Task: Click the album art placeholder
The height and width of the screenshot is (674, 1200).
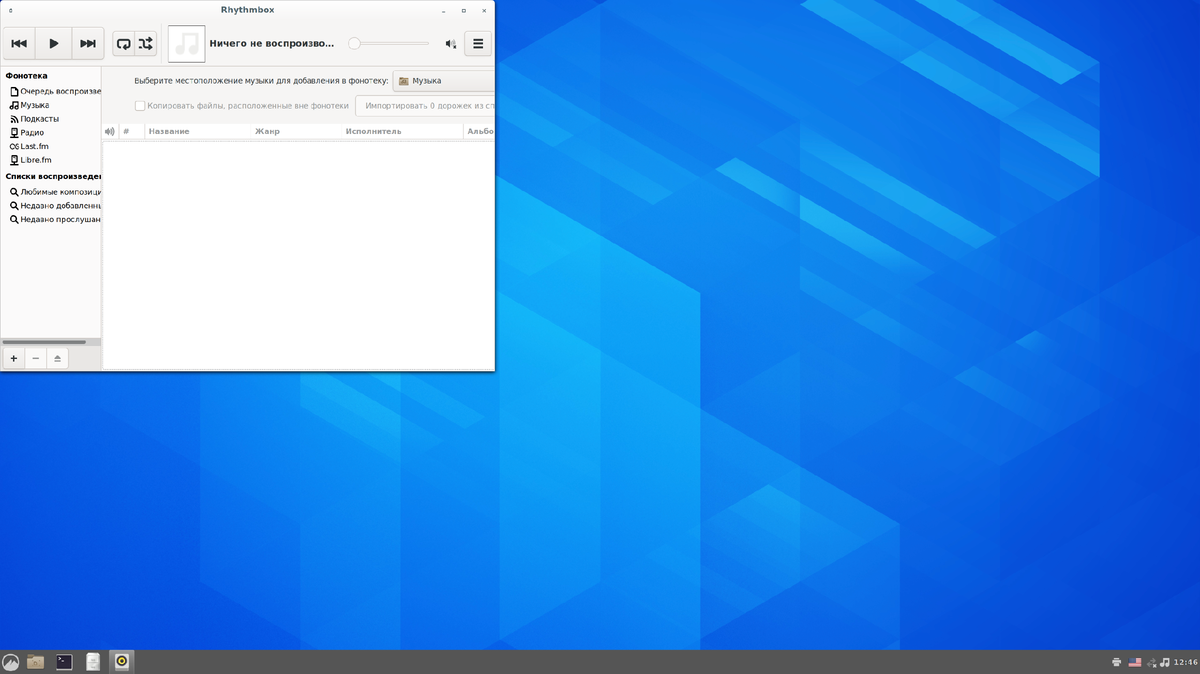Action: [x=186, y=44]
